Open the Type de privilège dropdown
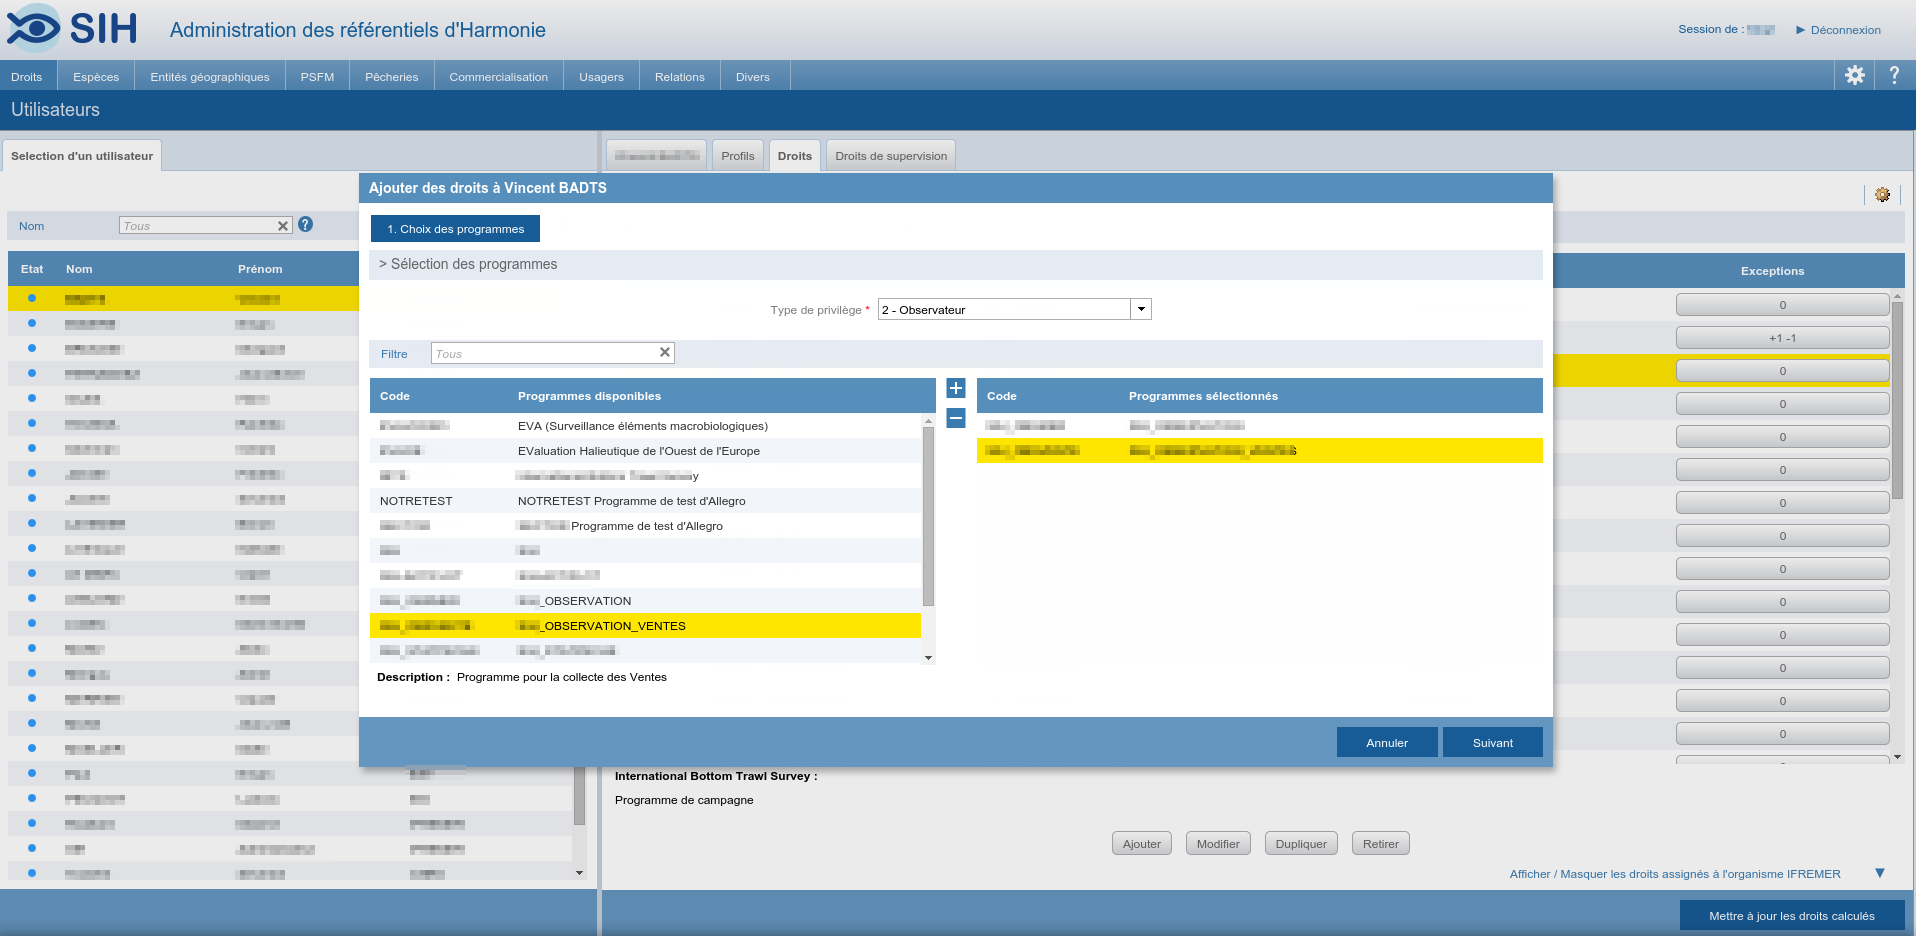This screenshot has height=936, width=1916. pos(1140,310)
